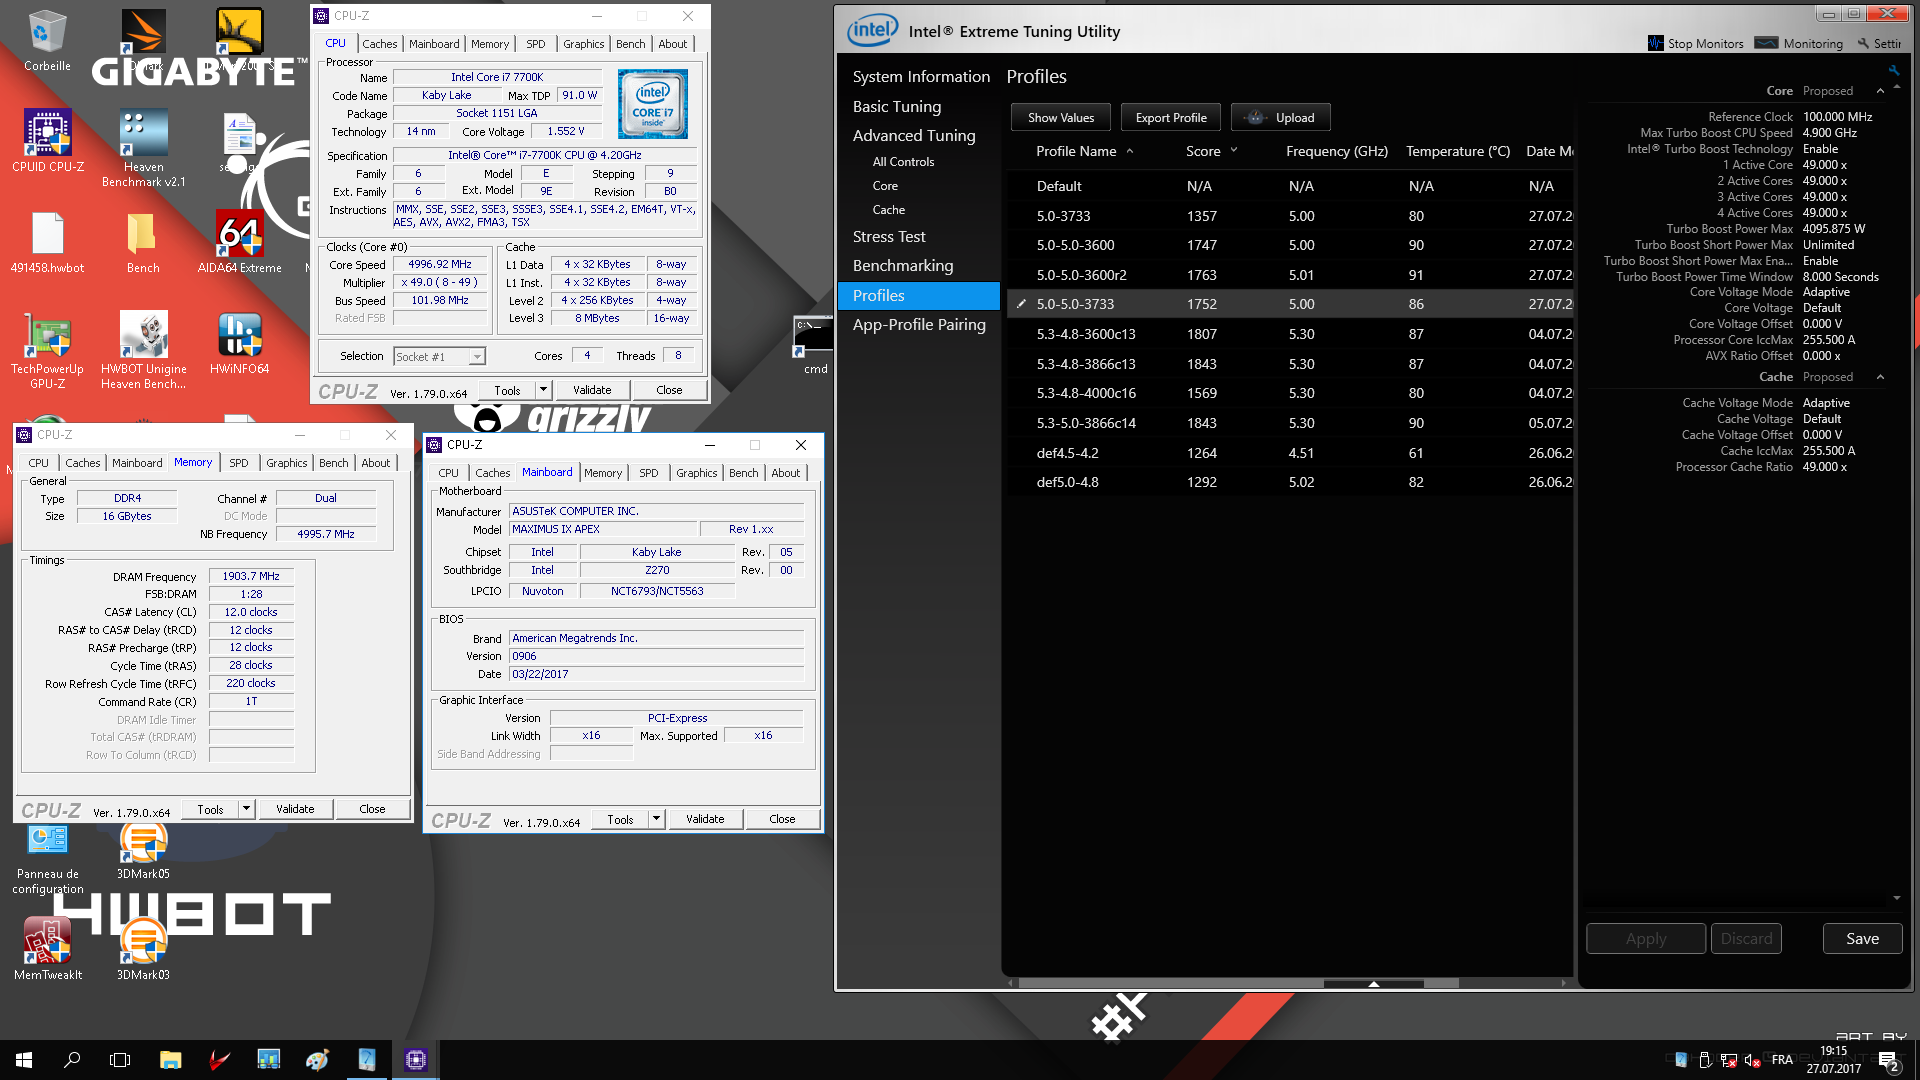Open the Action Center notification icon
This screenshot has width=1920, height=1080.
(x=1889, y=1061)
